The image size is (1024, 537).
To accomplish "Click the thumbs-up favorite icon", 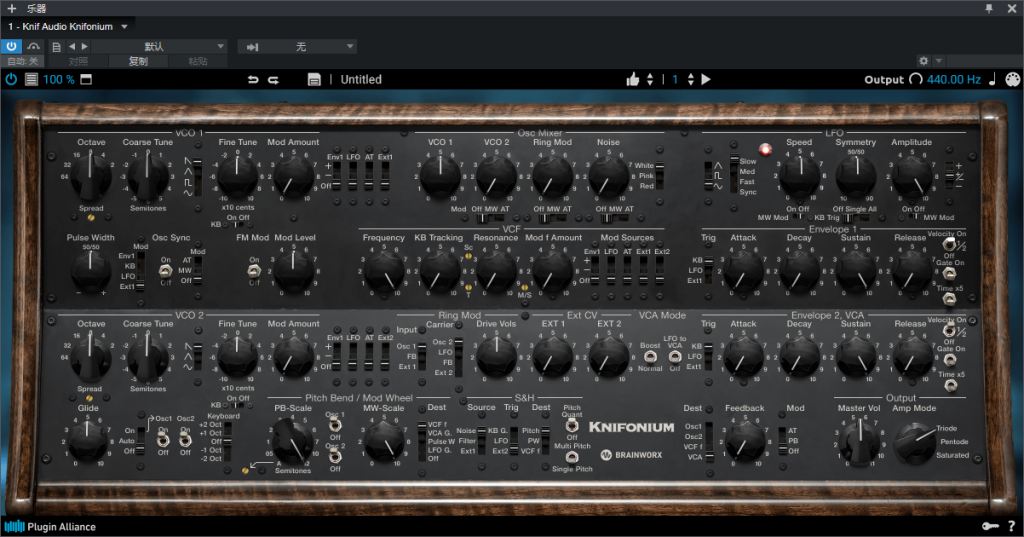I will pyautogui.click(x=632, y=79).
